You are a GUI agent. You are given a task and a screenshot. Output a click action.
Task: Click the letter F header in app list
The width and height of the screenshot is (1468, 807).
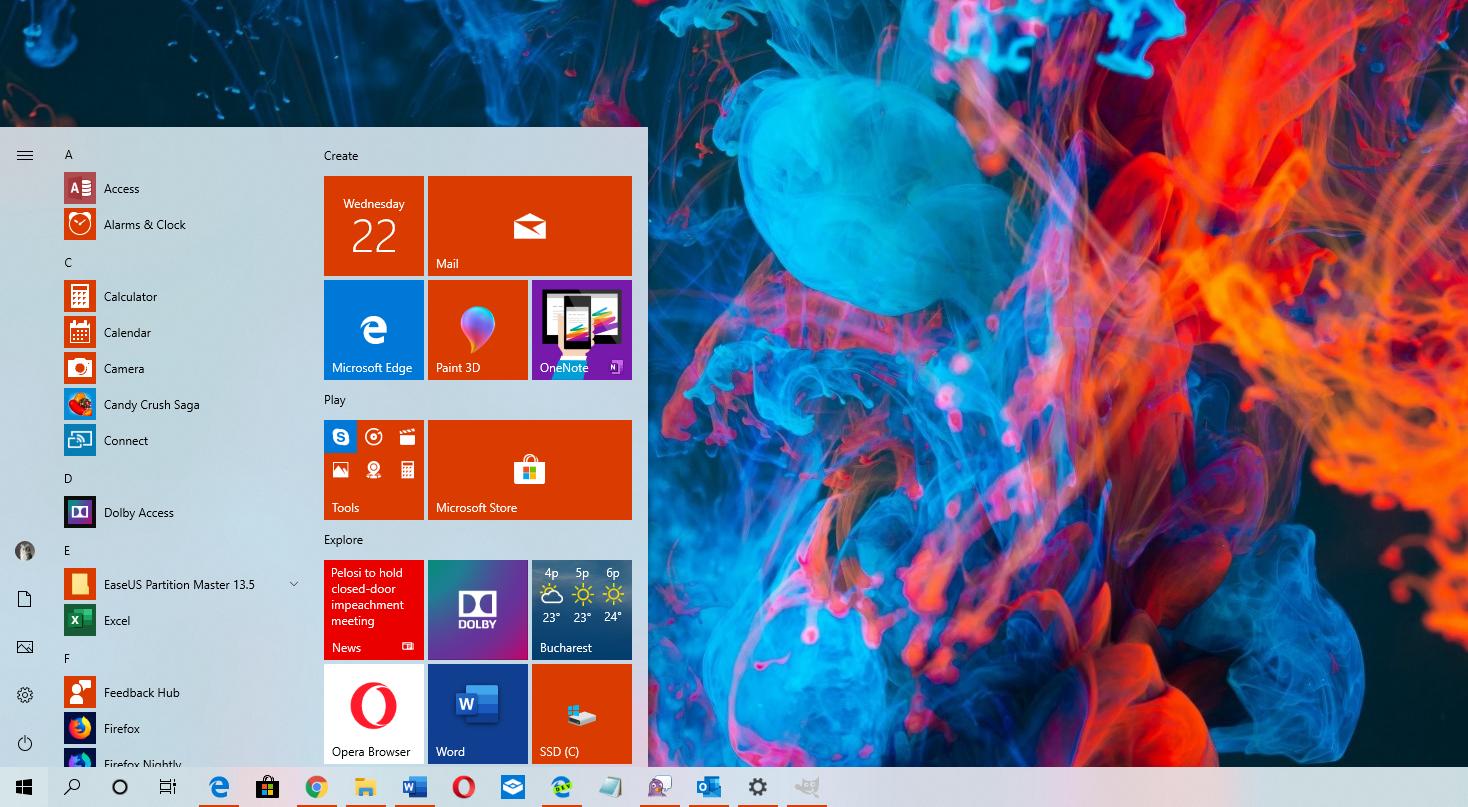coord(67,659)
